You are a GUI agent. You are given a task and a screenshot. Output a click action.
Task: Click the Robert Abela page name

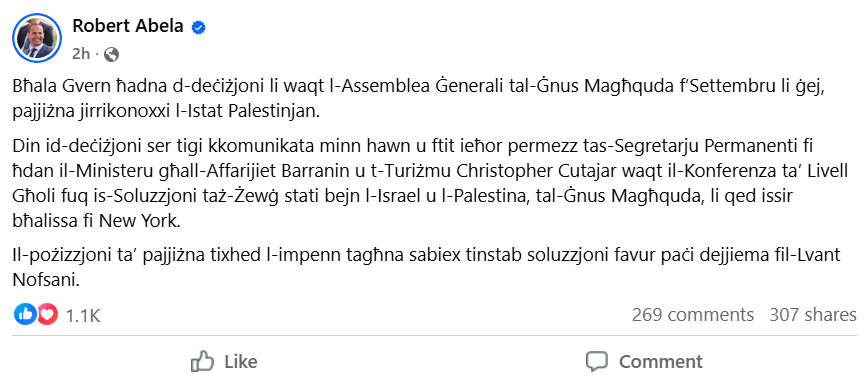[128, 25]
